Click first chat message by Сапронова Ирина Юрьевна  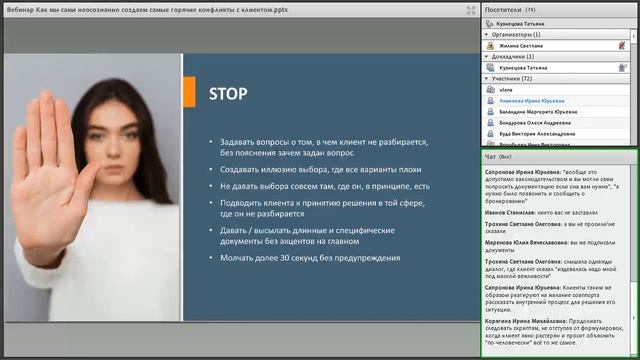552,187
